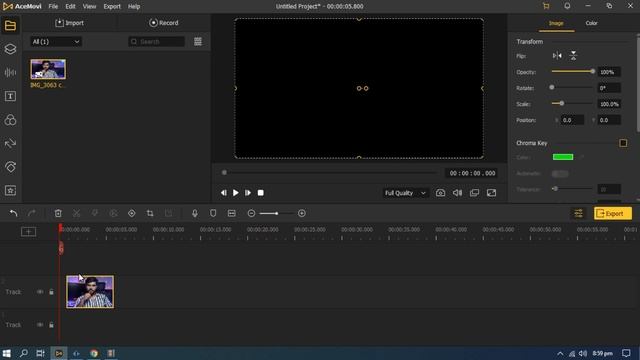Open the layers/overlays panel in sidebar
Screen dimensions: 640x360
[x=10, y=49]
